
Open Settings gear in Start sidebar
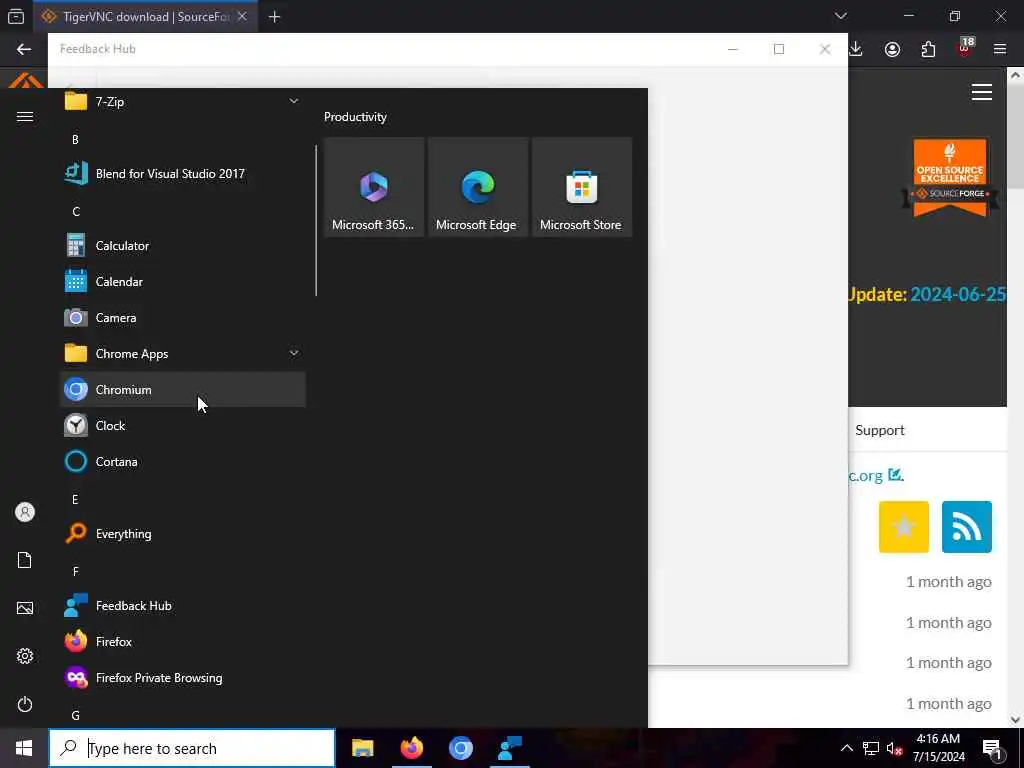pyautogui.click(x=25, y=656)
